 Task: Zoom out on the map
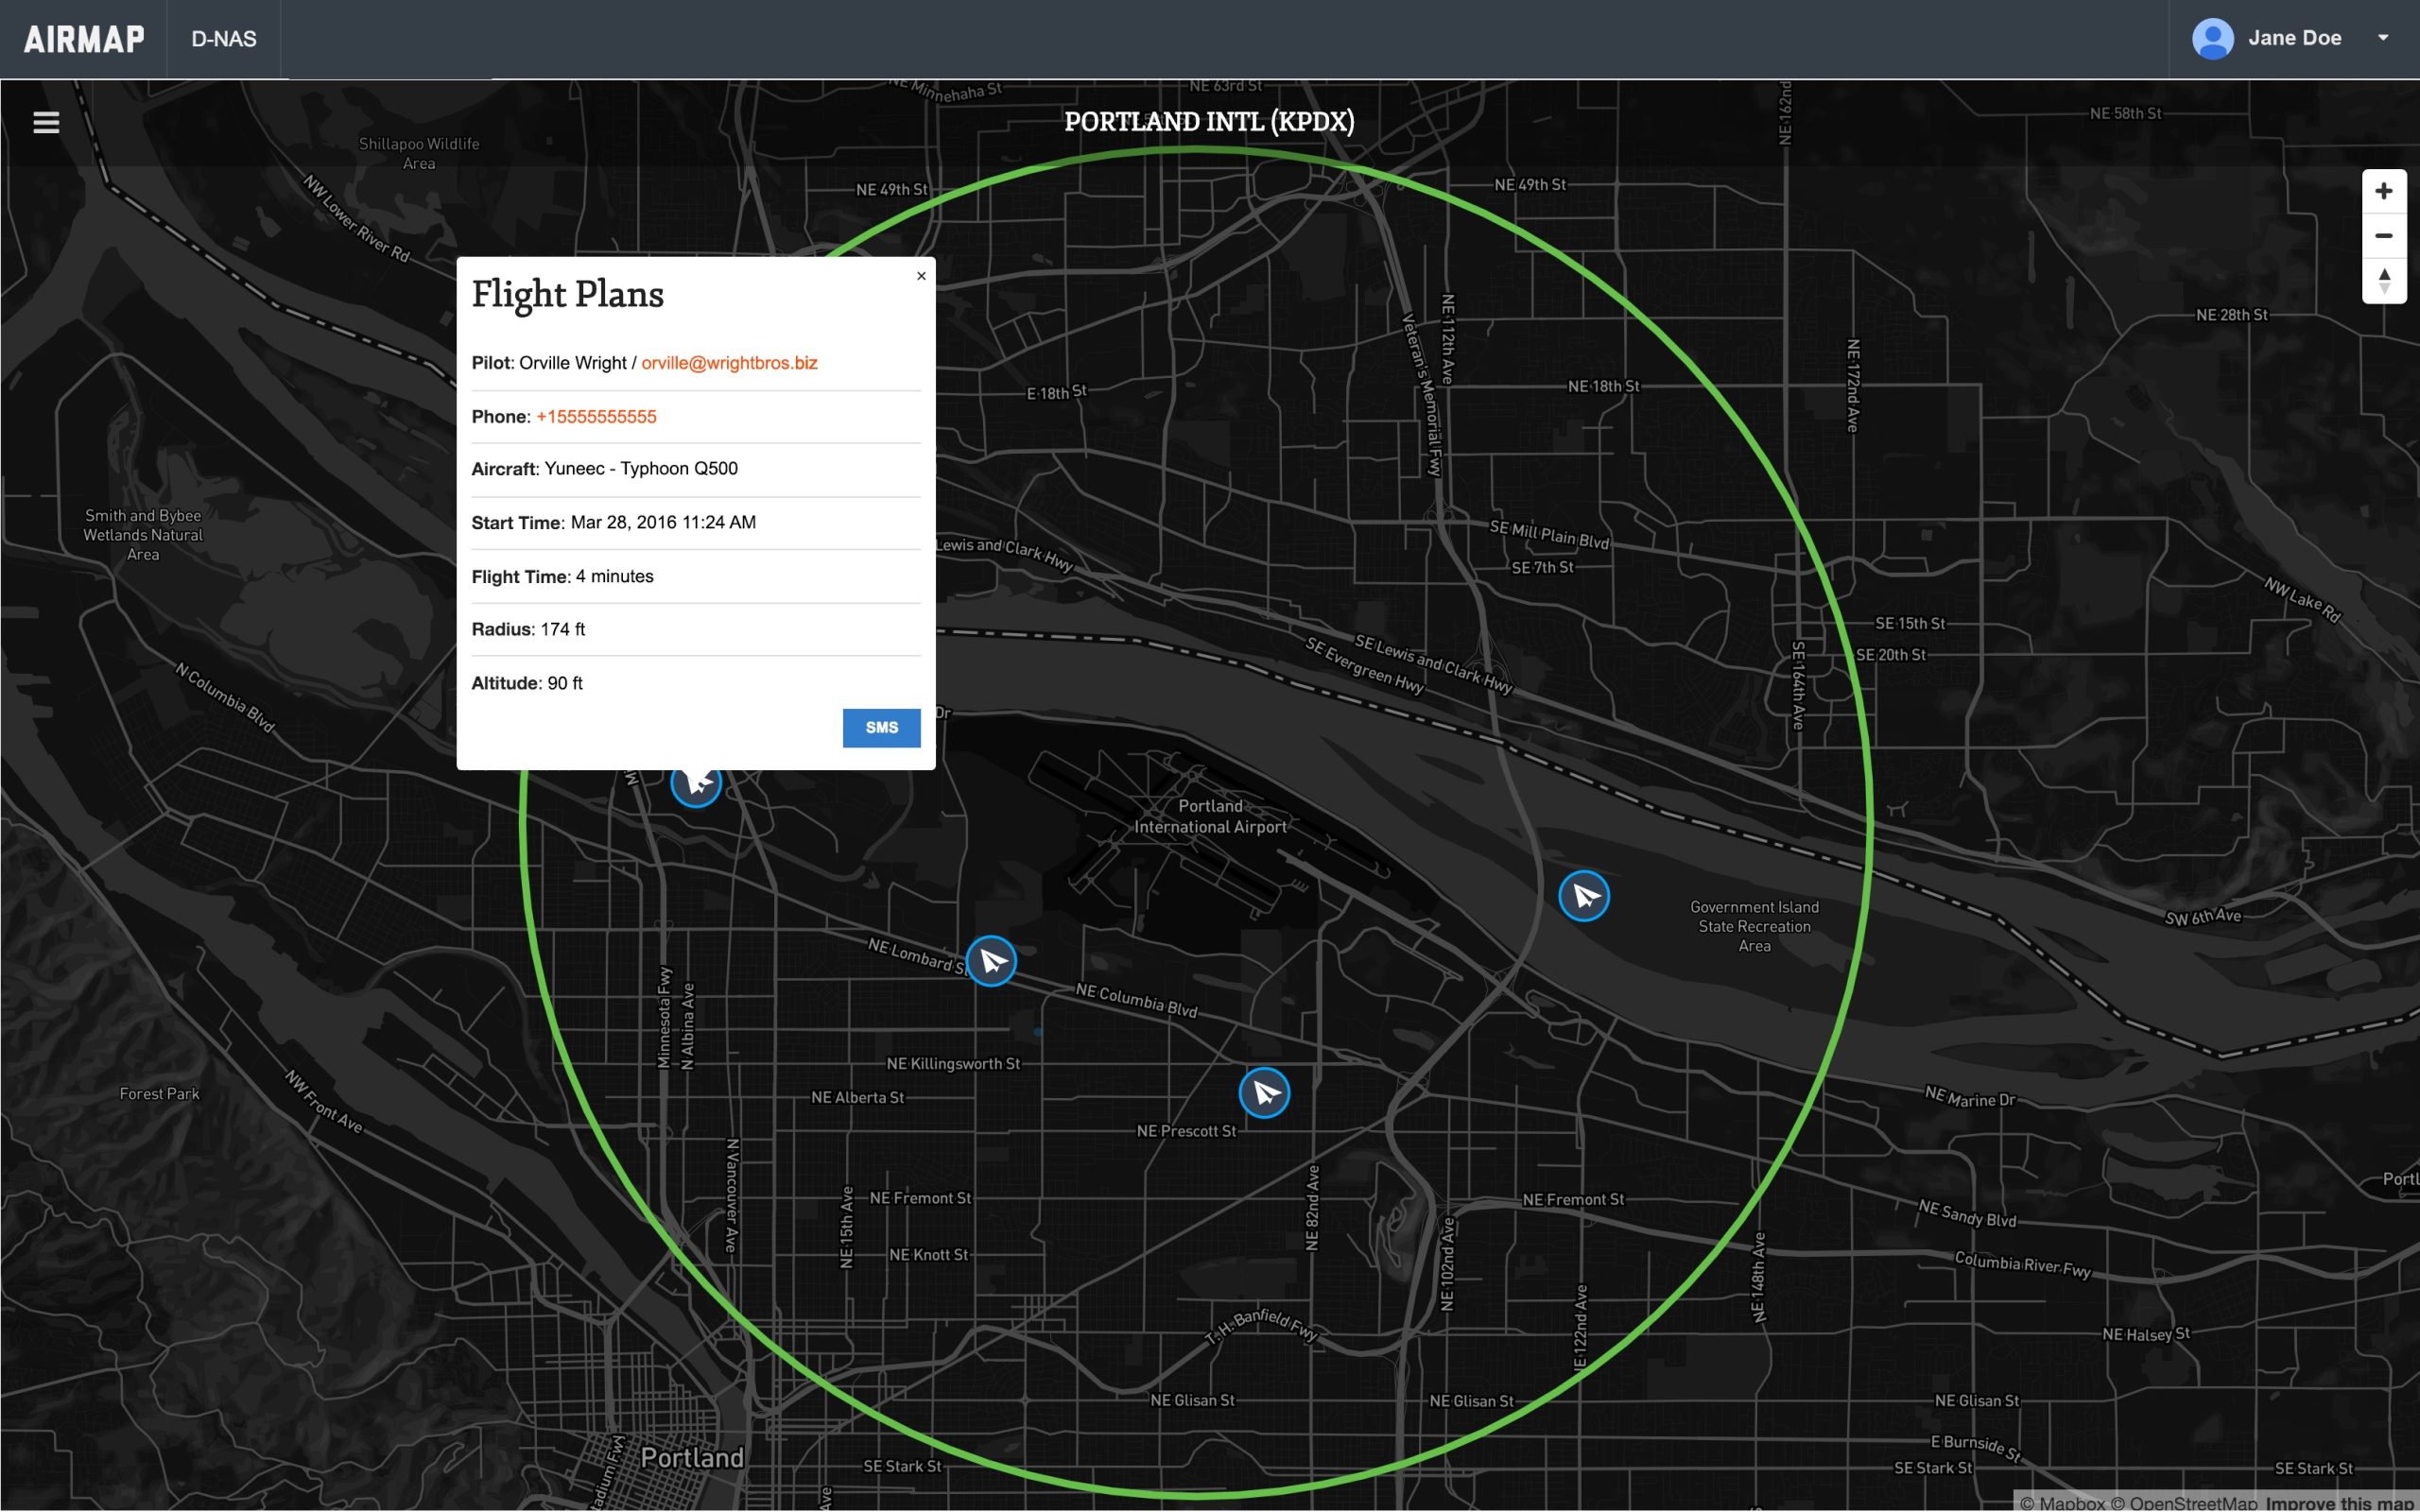[2384, 235]
